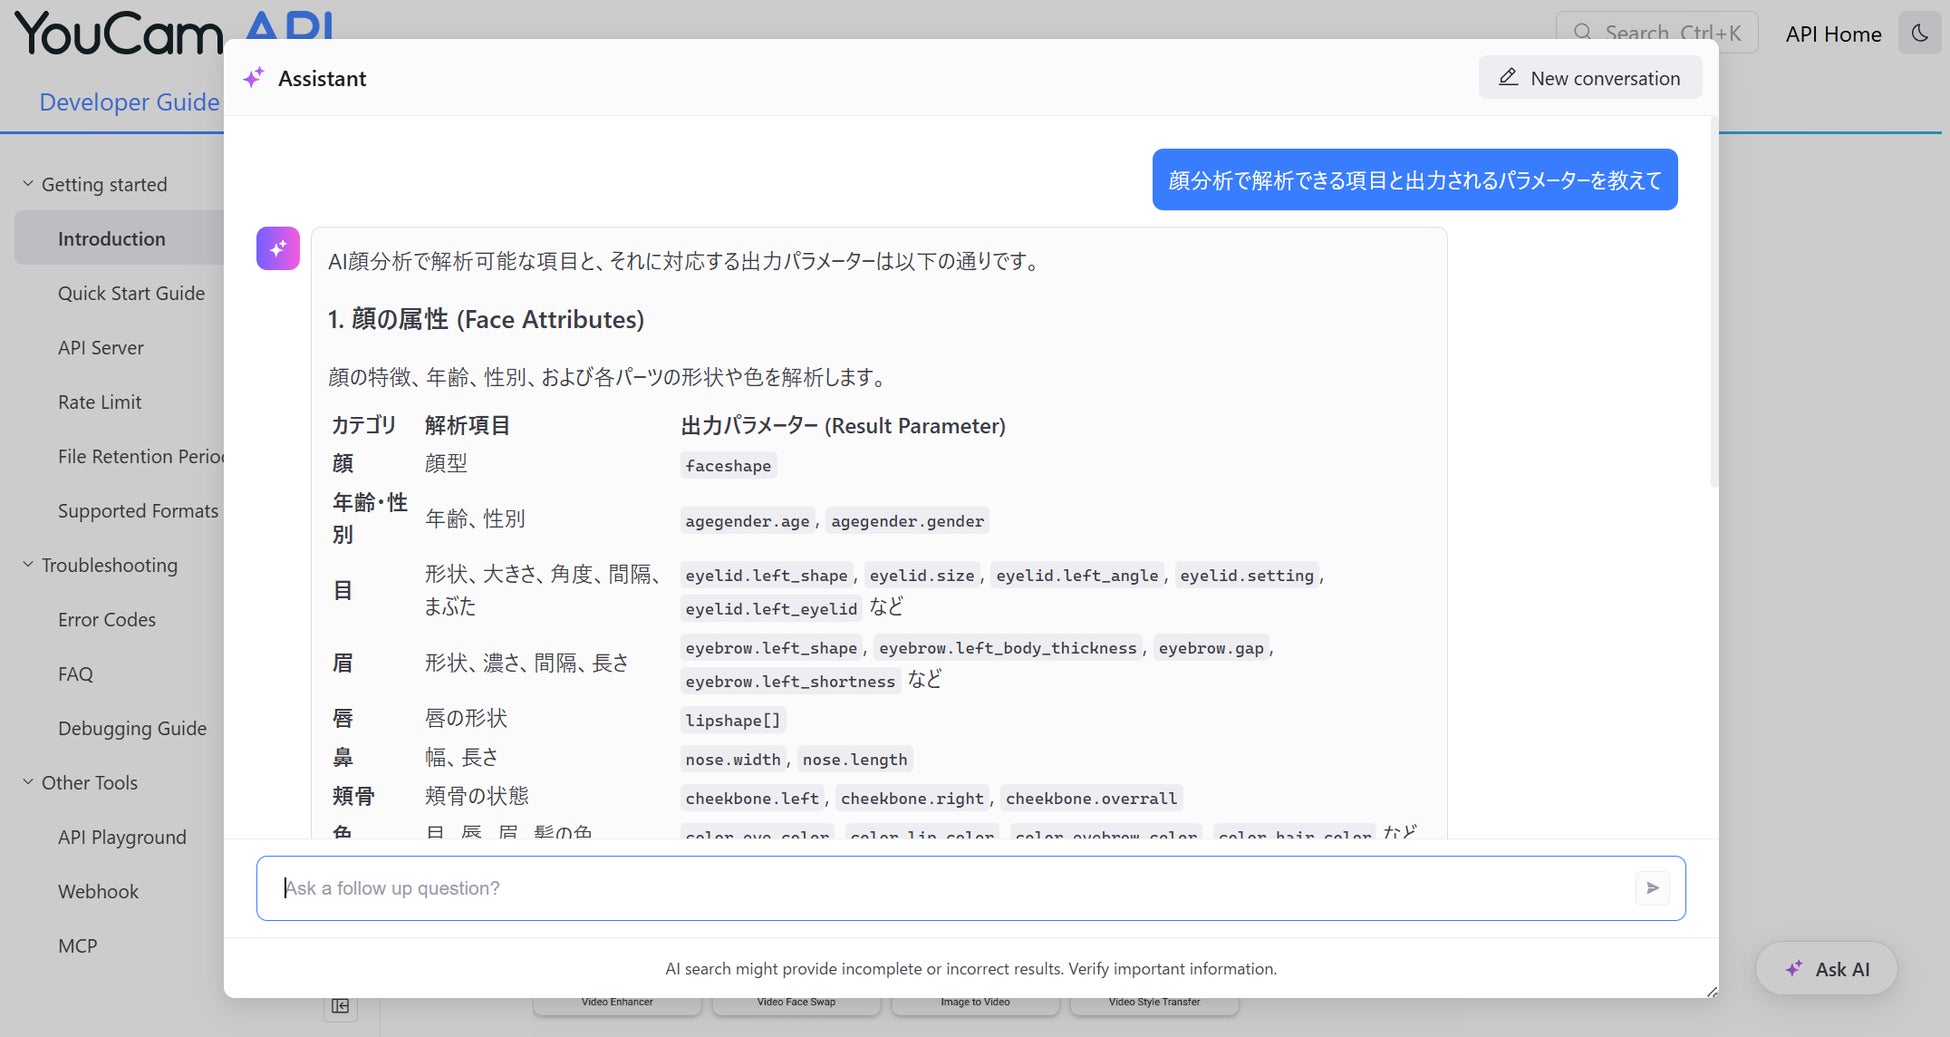Open the Quick Start Guide page
The width and height of the screenshot is (1950, 1037).
[131, 293]
